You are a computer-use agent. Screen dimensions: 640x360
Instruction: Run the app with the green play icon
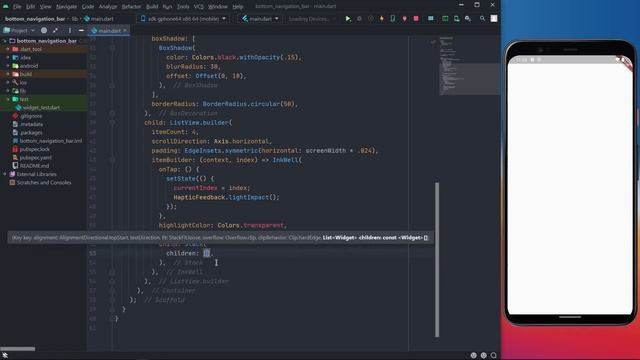pos(348,19)
